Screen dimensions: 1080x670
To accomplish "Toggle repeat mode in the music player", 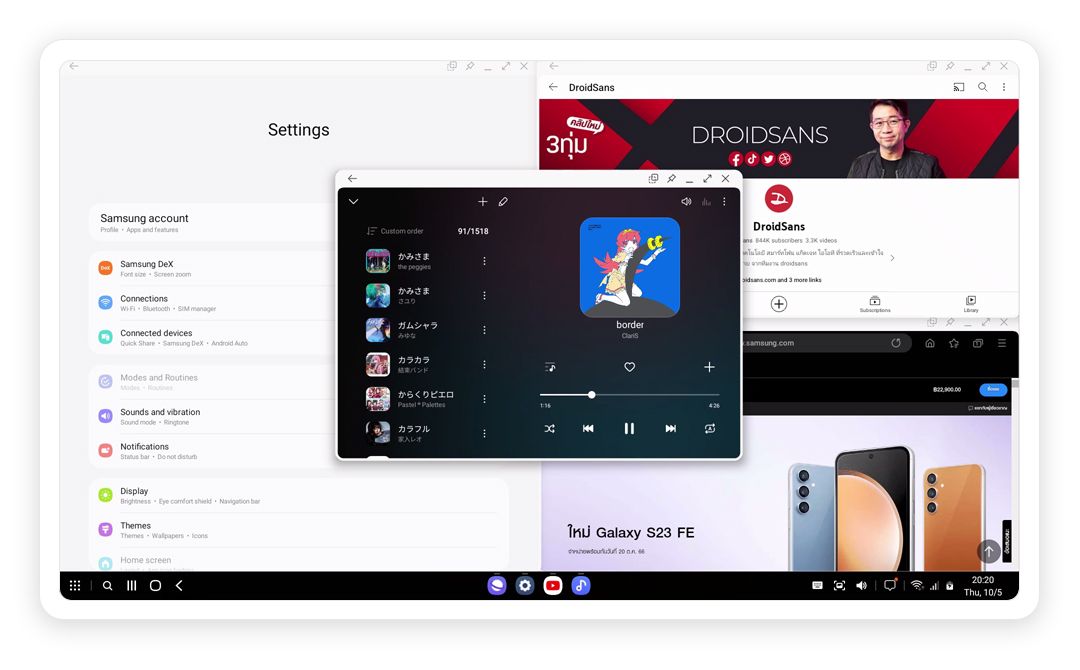I will (x=709, y=428).
